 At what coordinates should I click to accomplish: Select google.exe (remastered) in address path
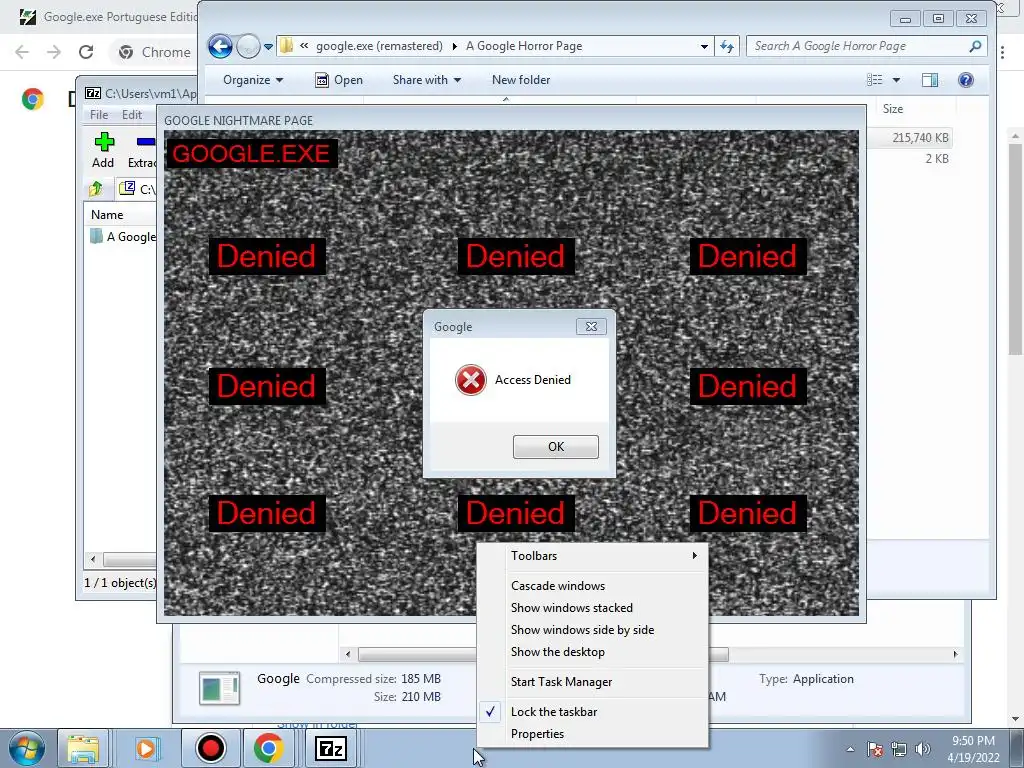[379, 46]
